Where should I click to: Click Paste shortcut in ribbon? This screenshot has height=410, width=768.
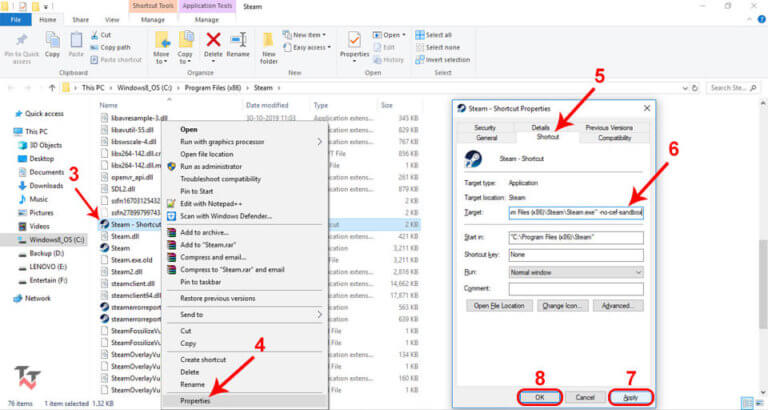116,60
